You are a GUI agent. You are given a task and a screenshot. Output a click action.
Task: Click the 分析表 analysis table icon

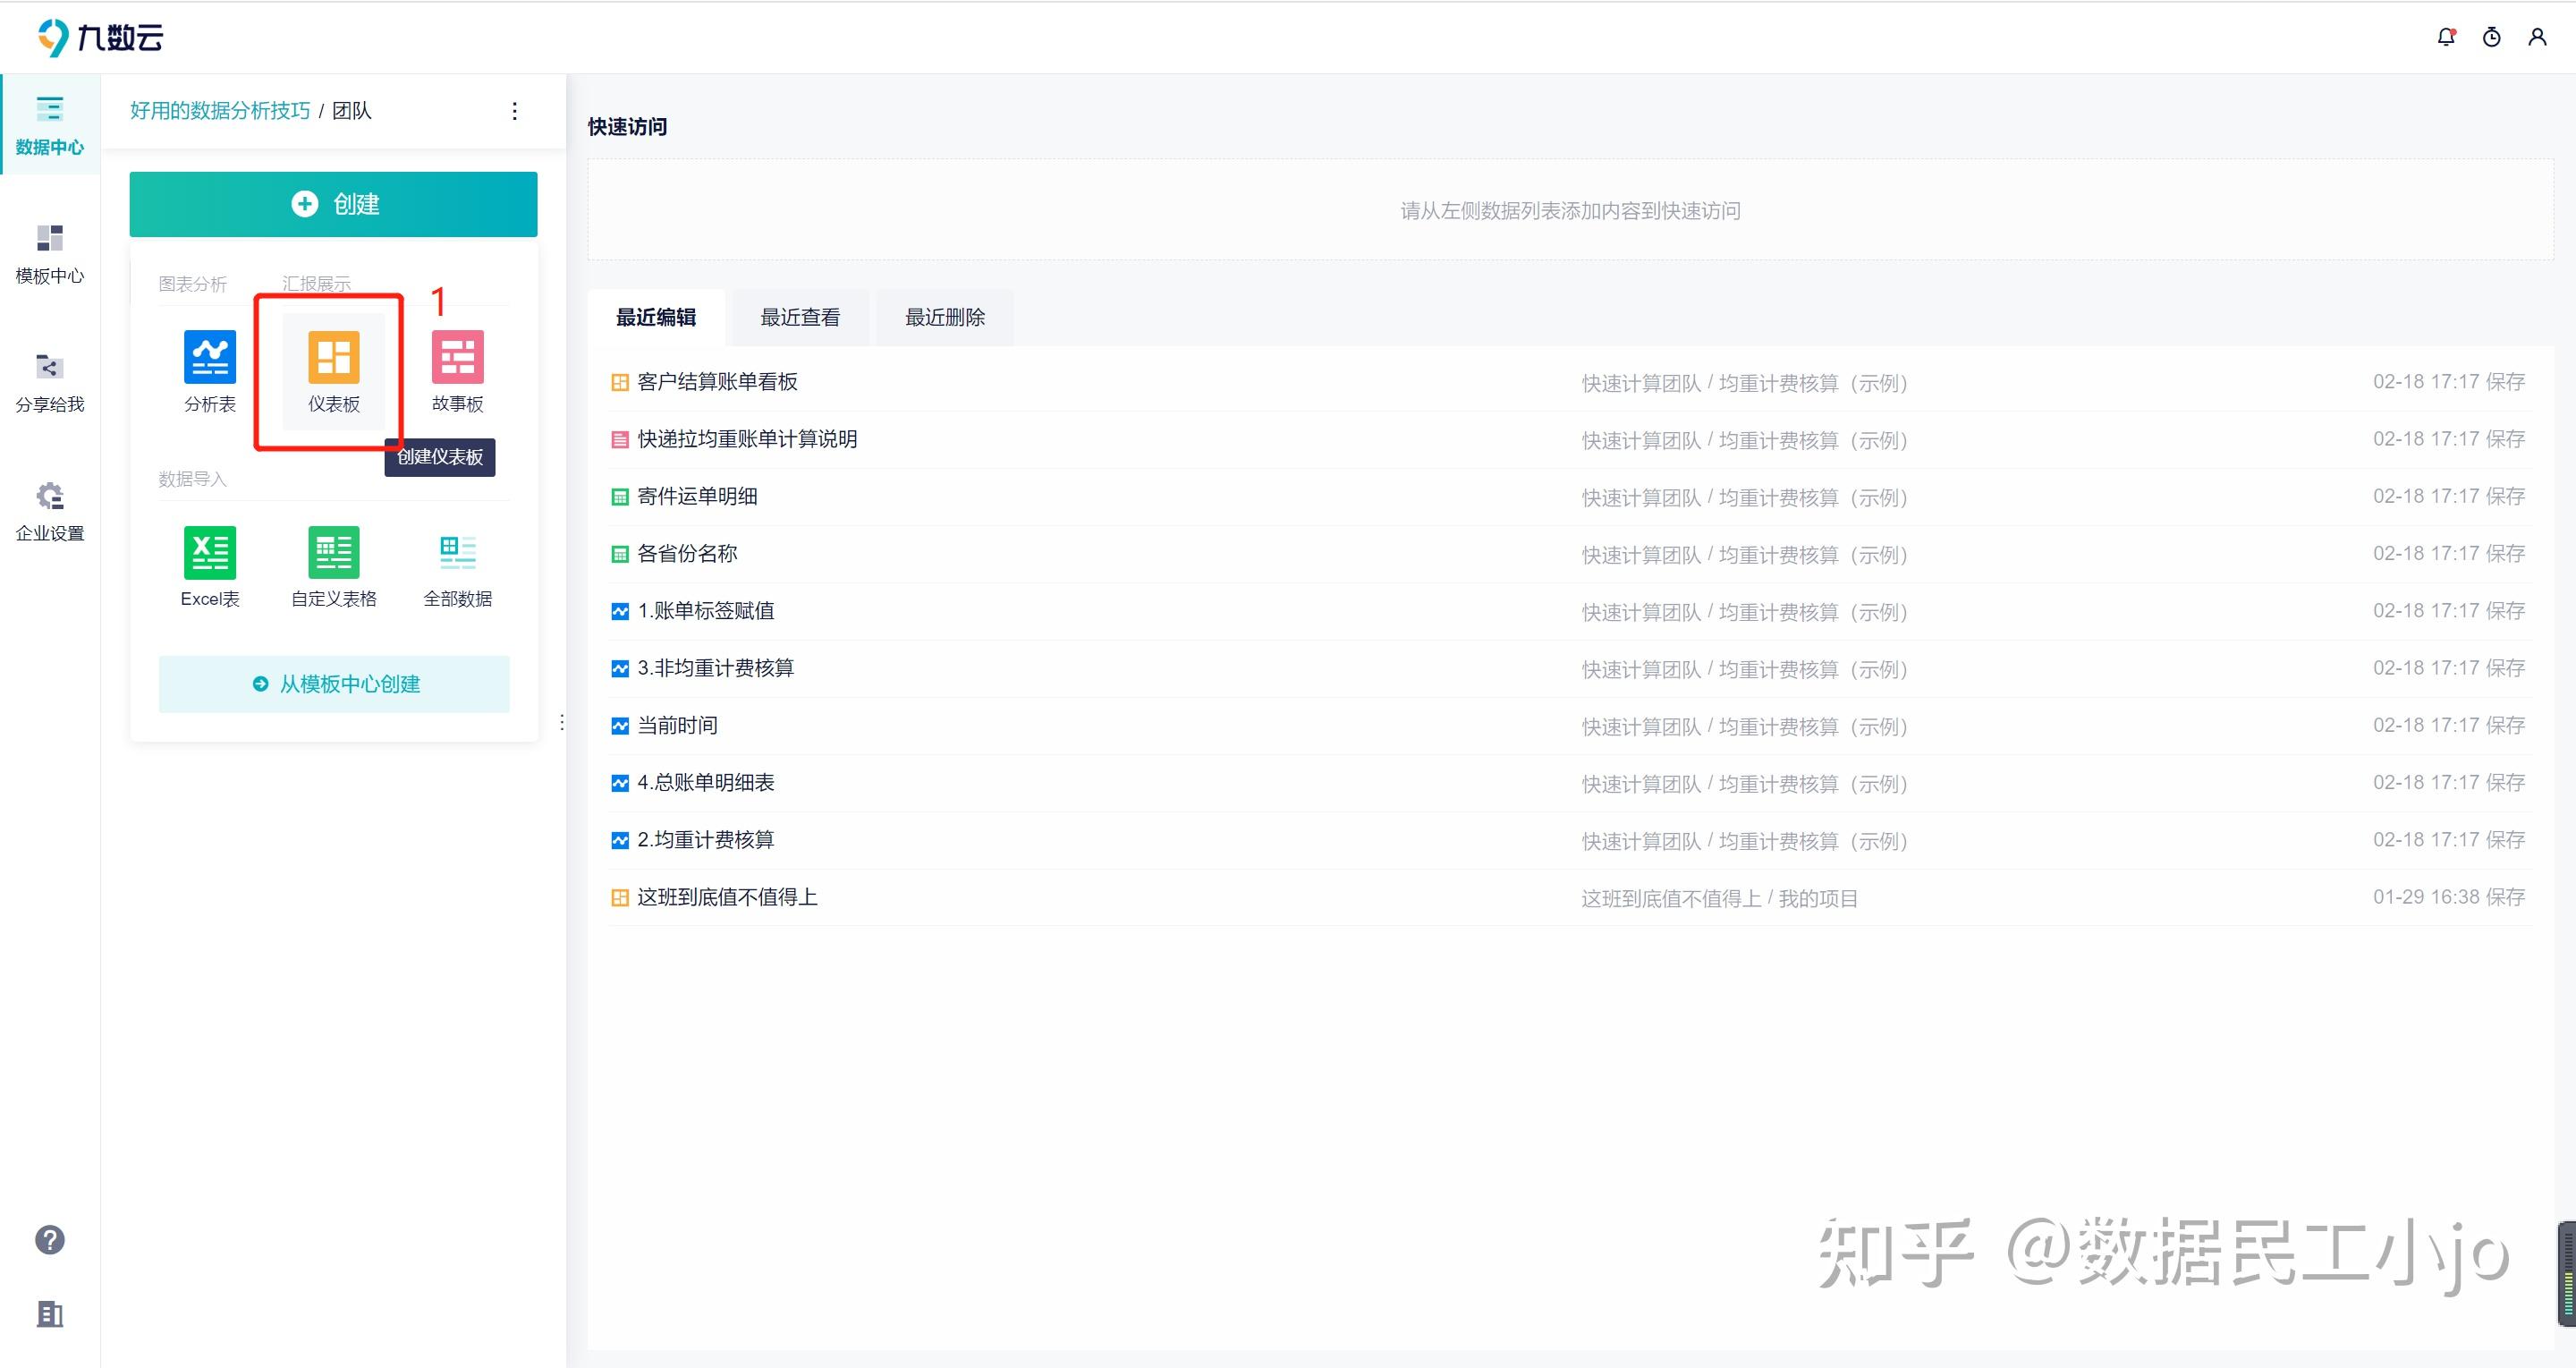210,358
